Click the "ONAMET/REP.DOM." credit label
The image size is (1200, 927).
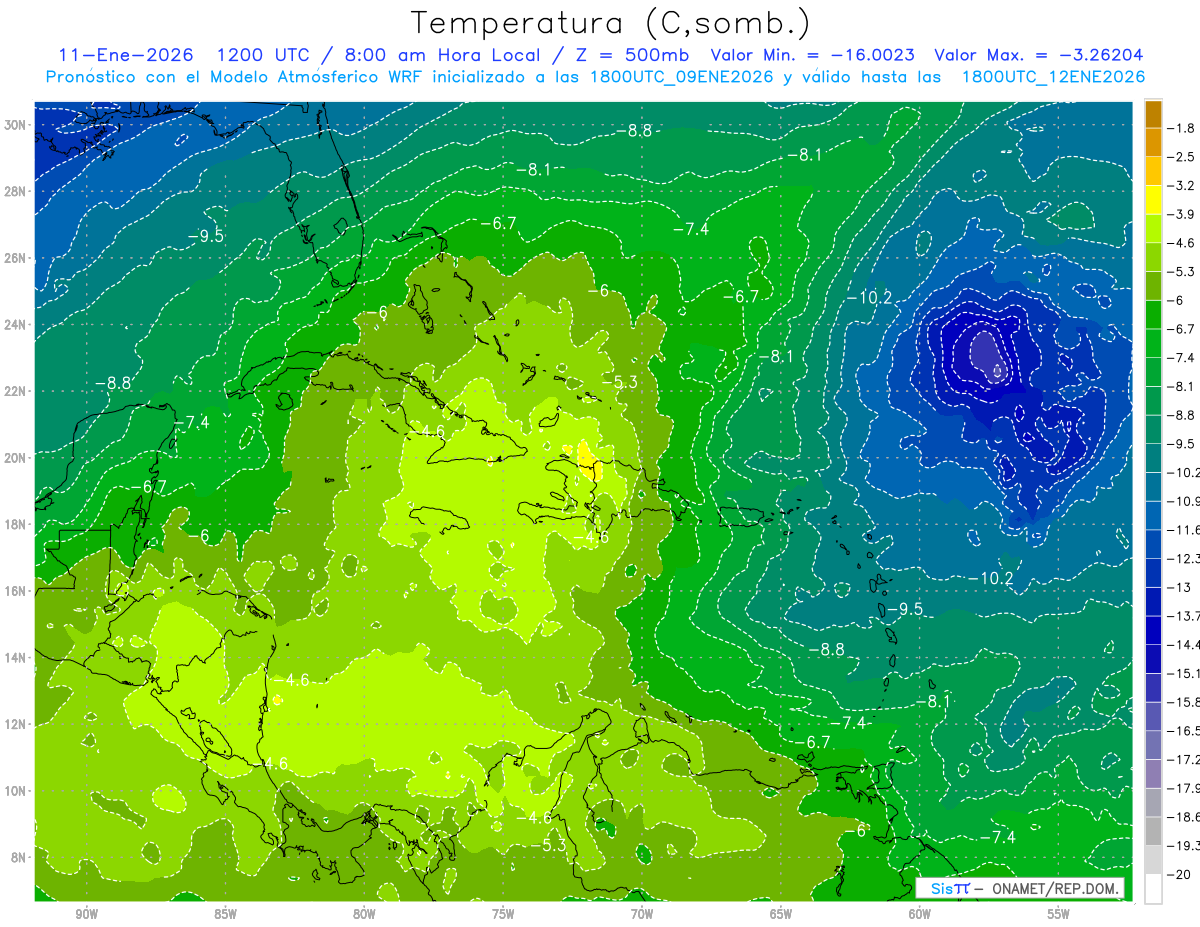click(1056, 888)
